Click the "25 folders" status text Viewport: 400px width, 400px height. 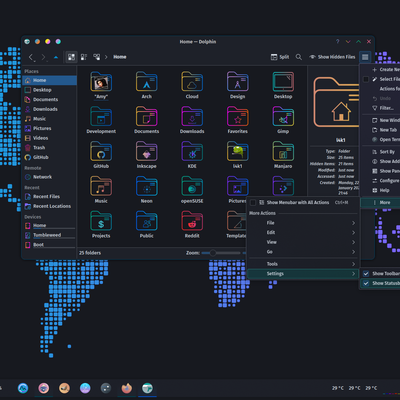click(x=90, y=253)
